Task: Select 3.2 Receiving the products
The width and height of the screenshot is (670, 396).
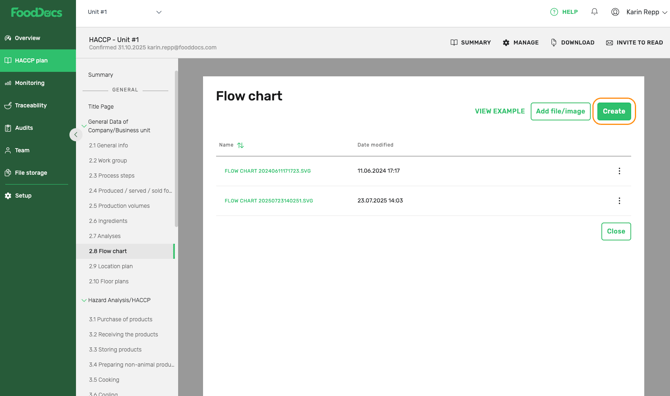Action: coord(123,334)
